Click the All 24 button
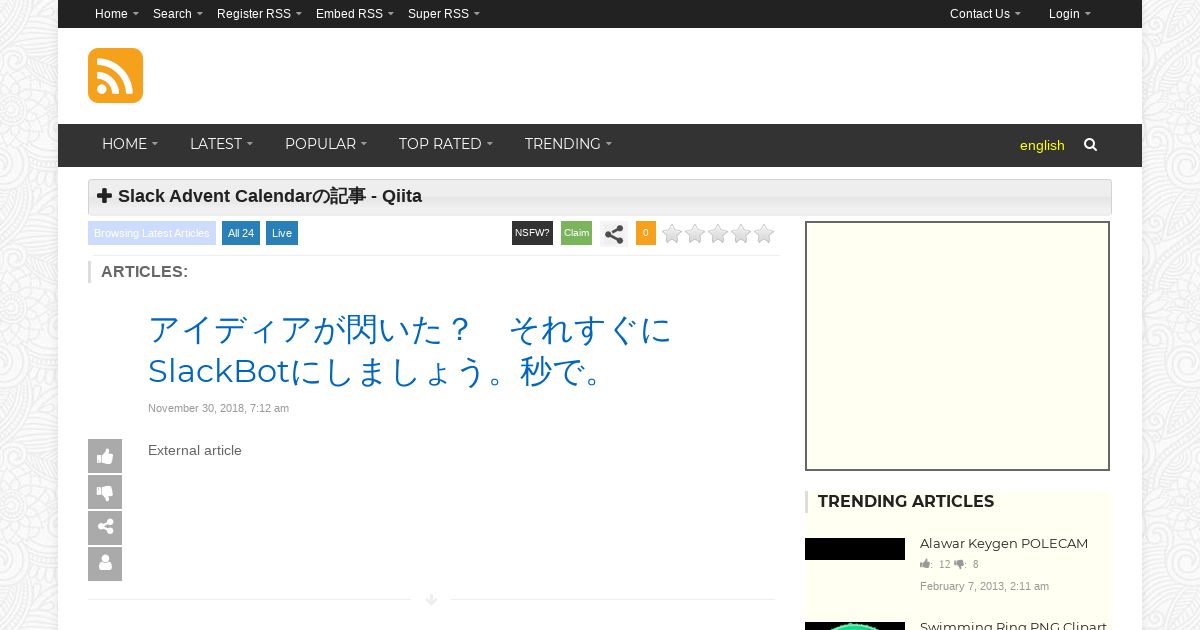The height and width of the screenshot is (630, 1200). tap(241, 233)
